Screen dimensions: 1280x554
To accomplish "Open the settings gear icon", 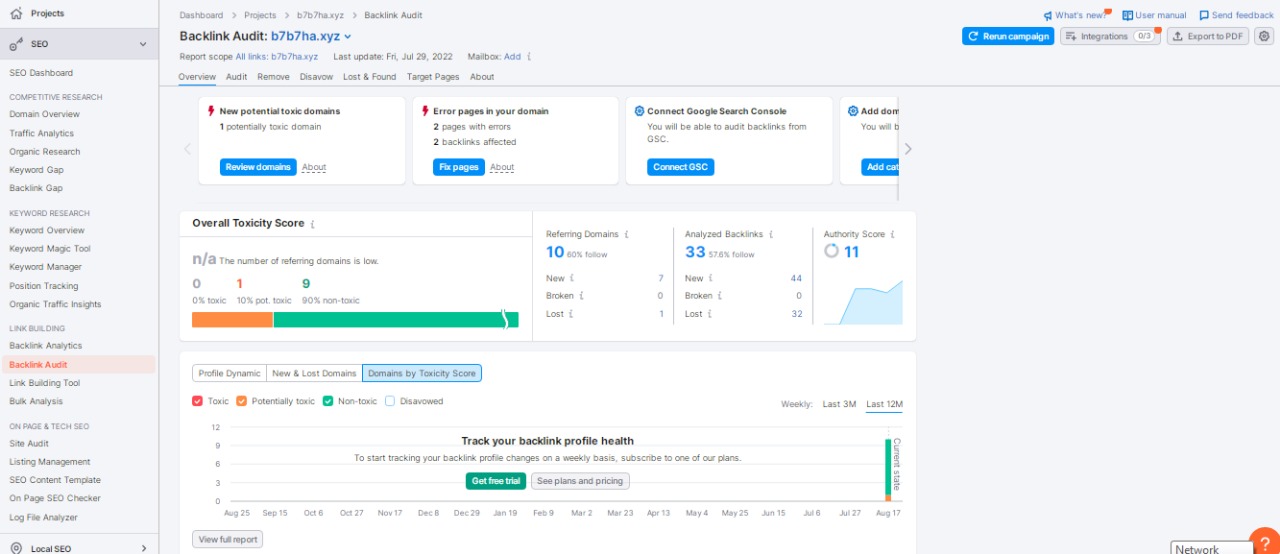I will (1264, 36).
